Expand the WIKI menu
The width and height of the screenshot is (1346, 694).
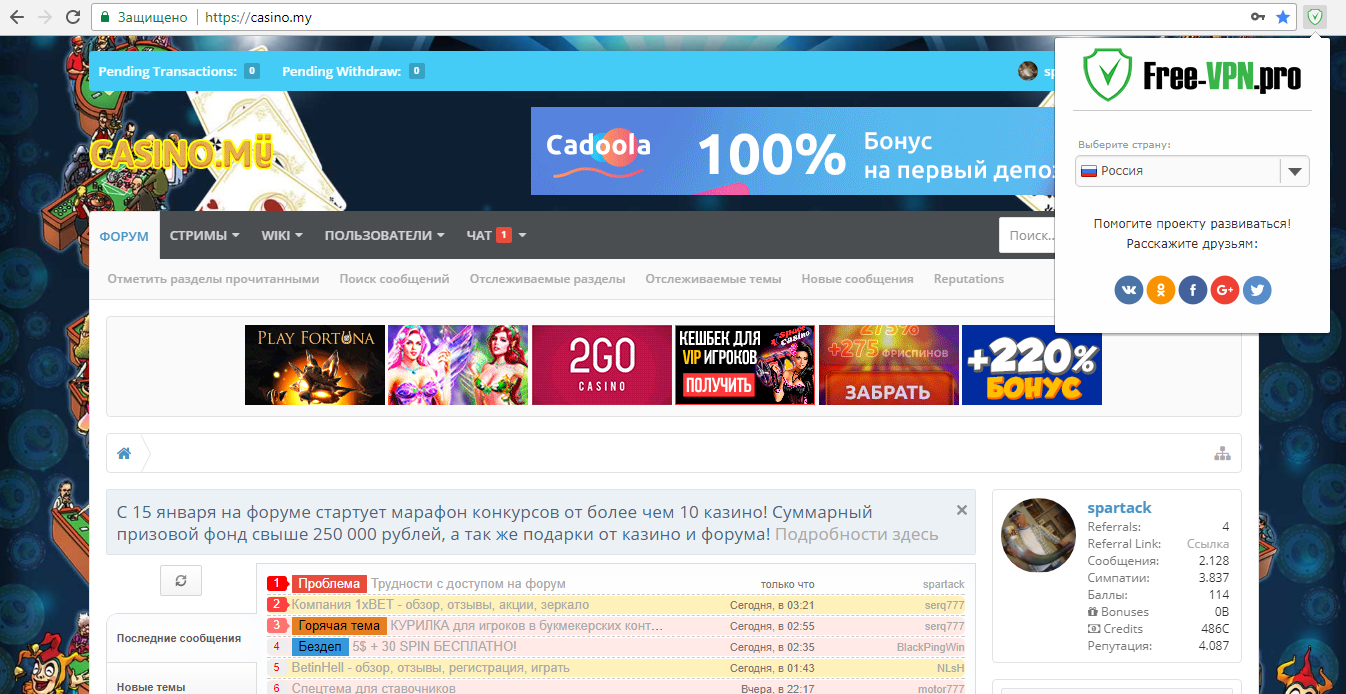coord(282,236)
